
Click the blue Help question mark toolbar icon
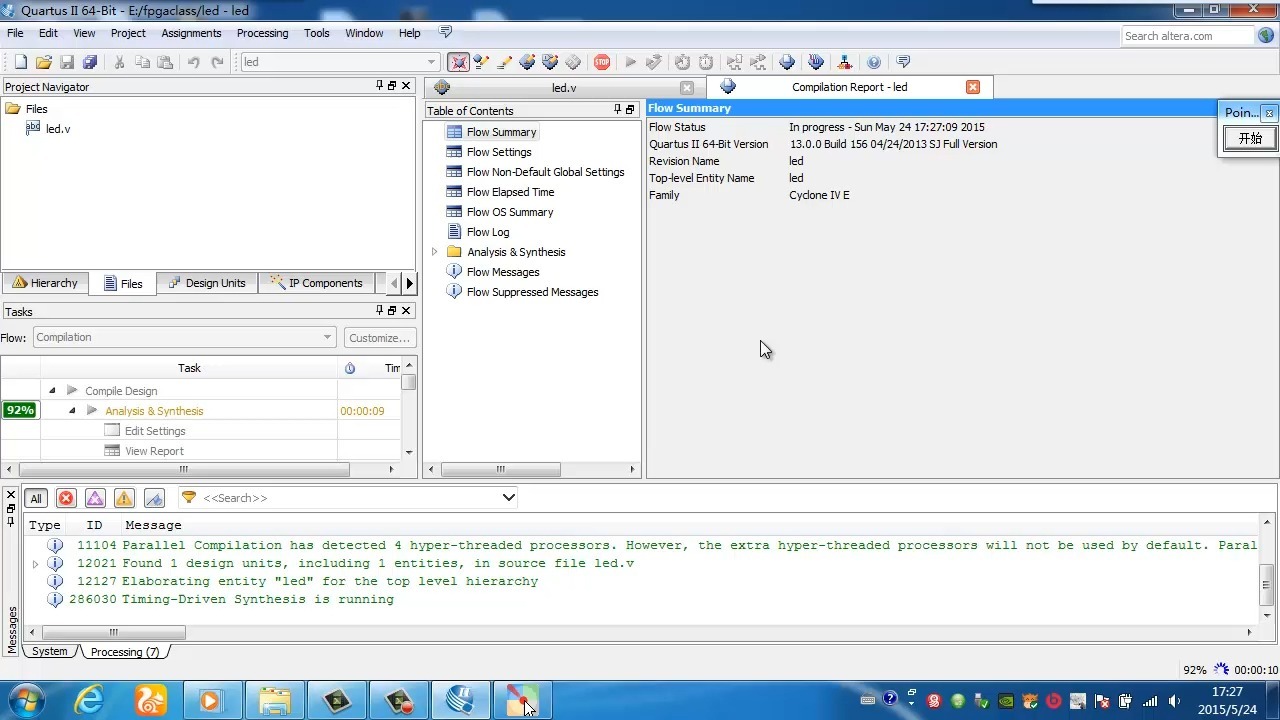tap(874, 62)
